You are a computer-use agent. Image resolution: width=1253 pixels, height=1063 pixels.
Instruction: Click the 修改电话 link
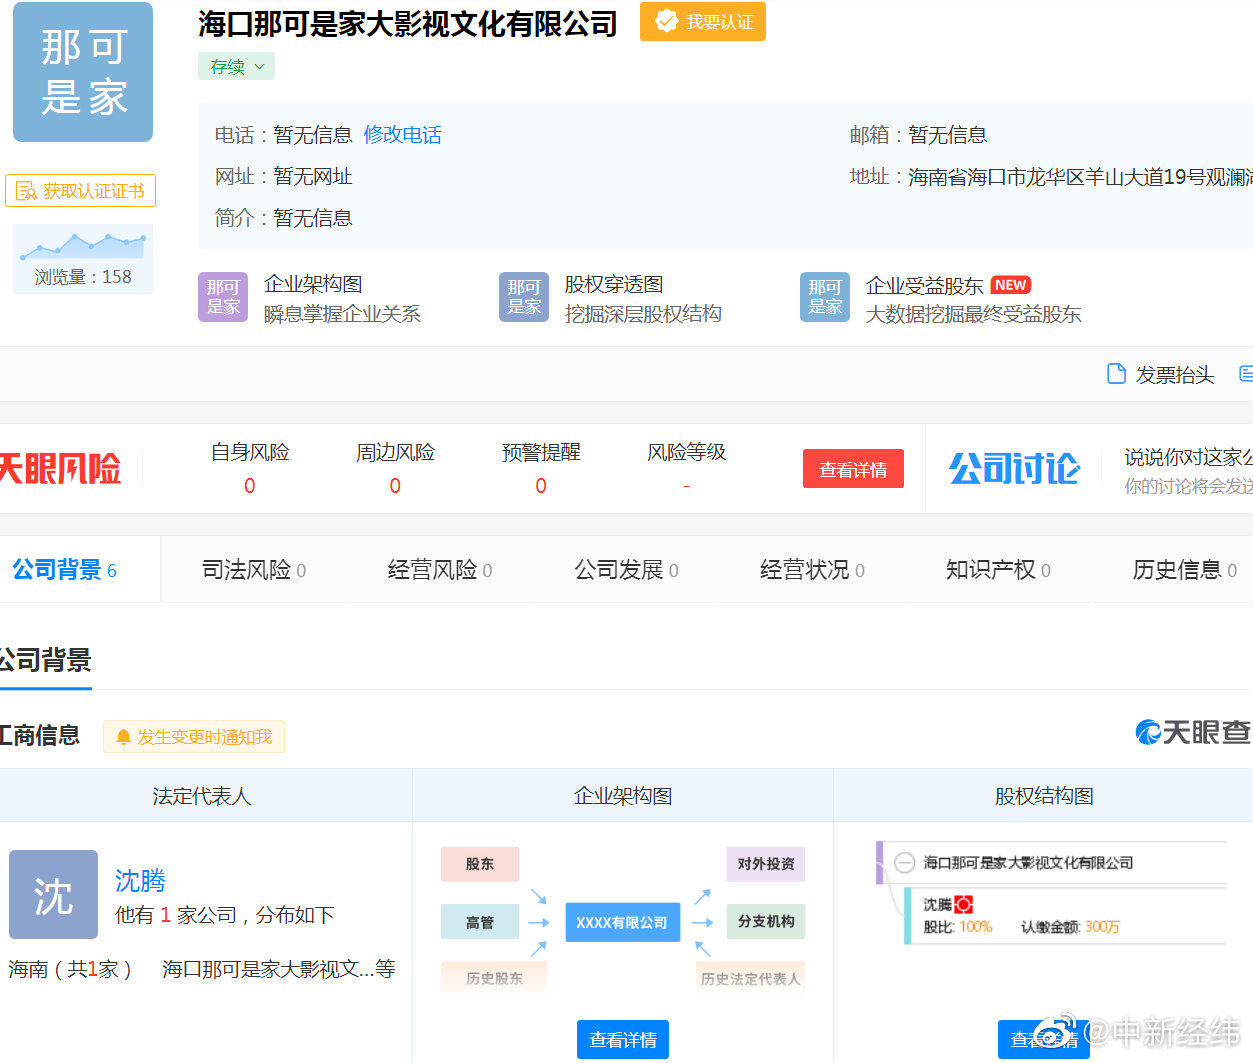(403, 135)
